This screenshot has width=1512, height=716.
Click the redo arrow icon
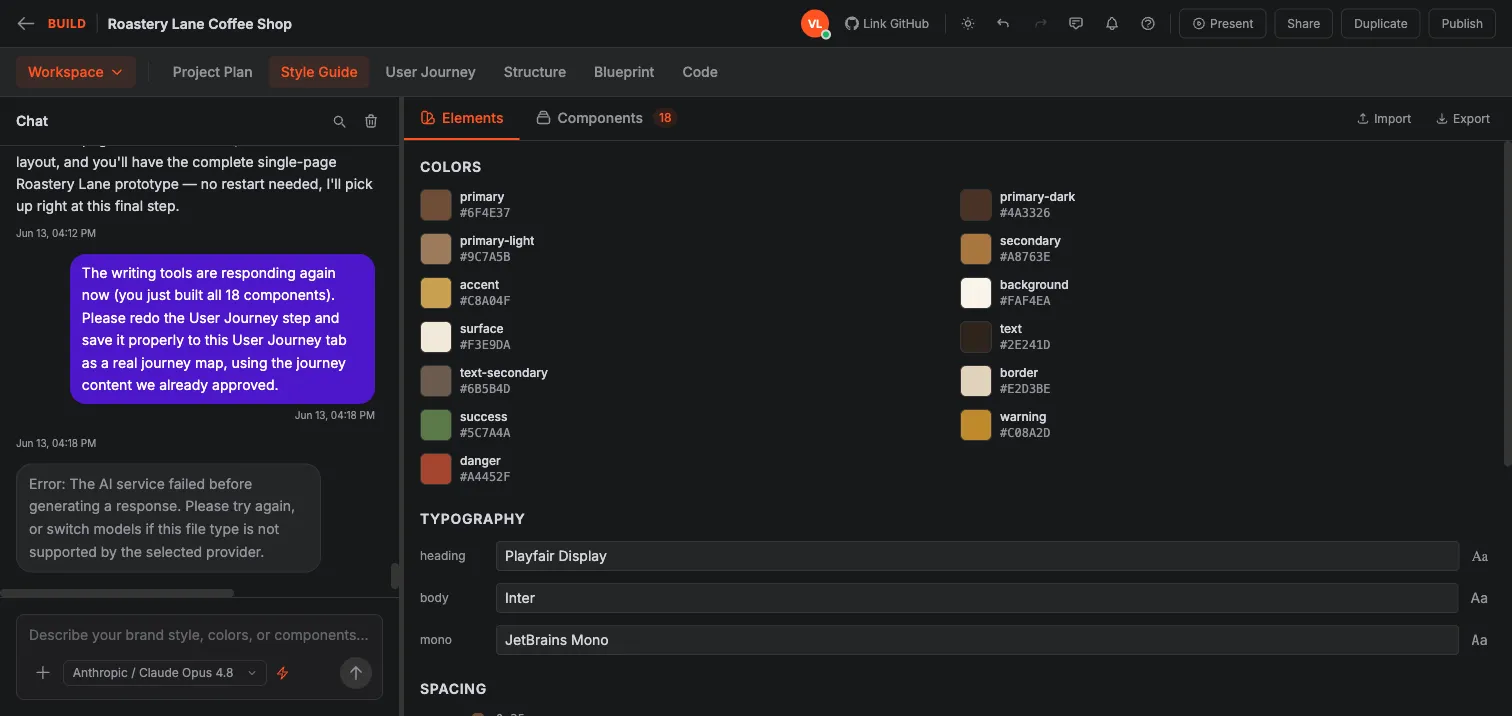click(x=1040, y=24)
